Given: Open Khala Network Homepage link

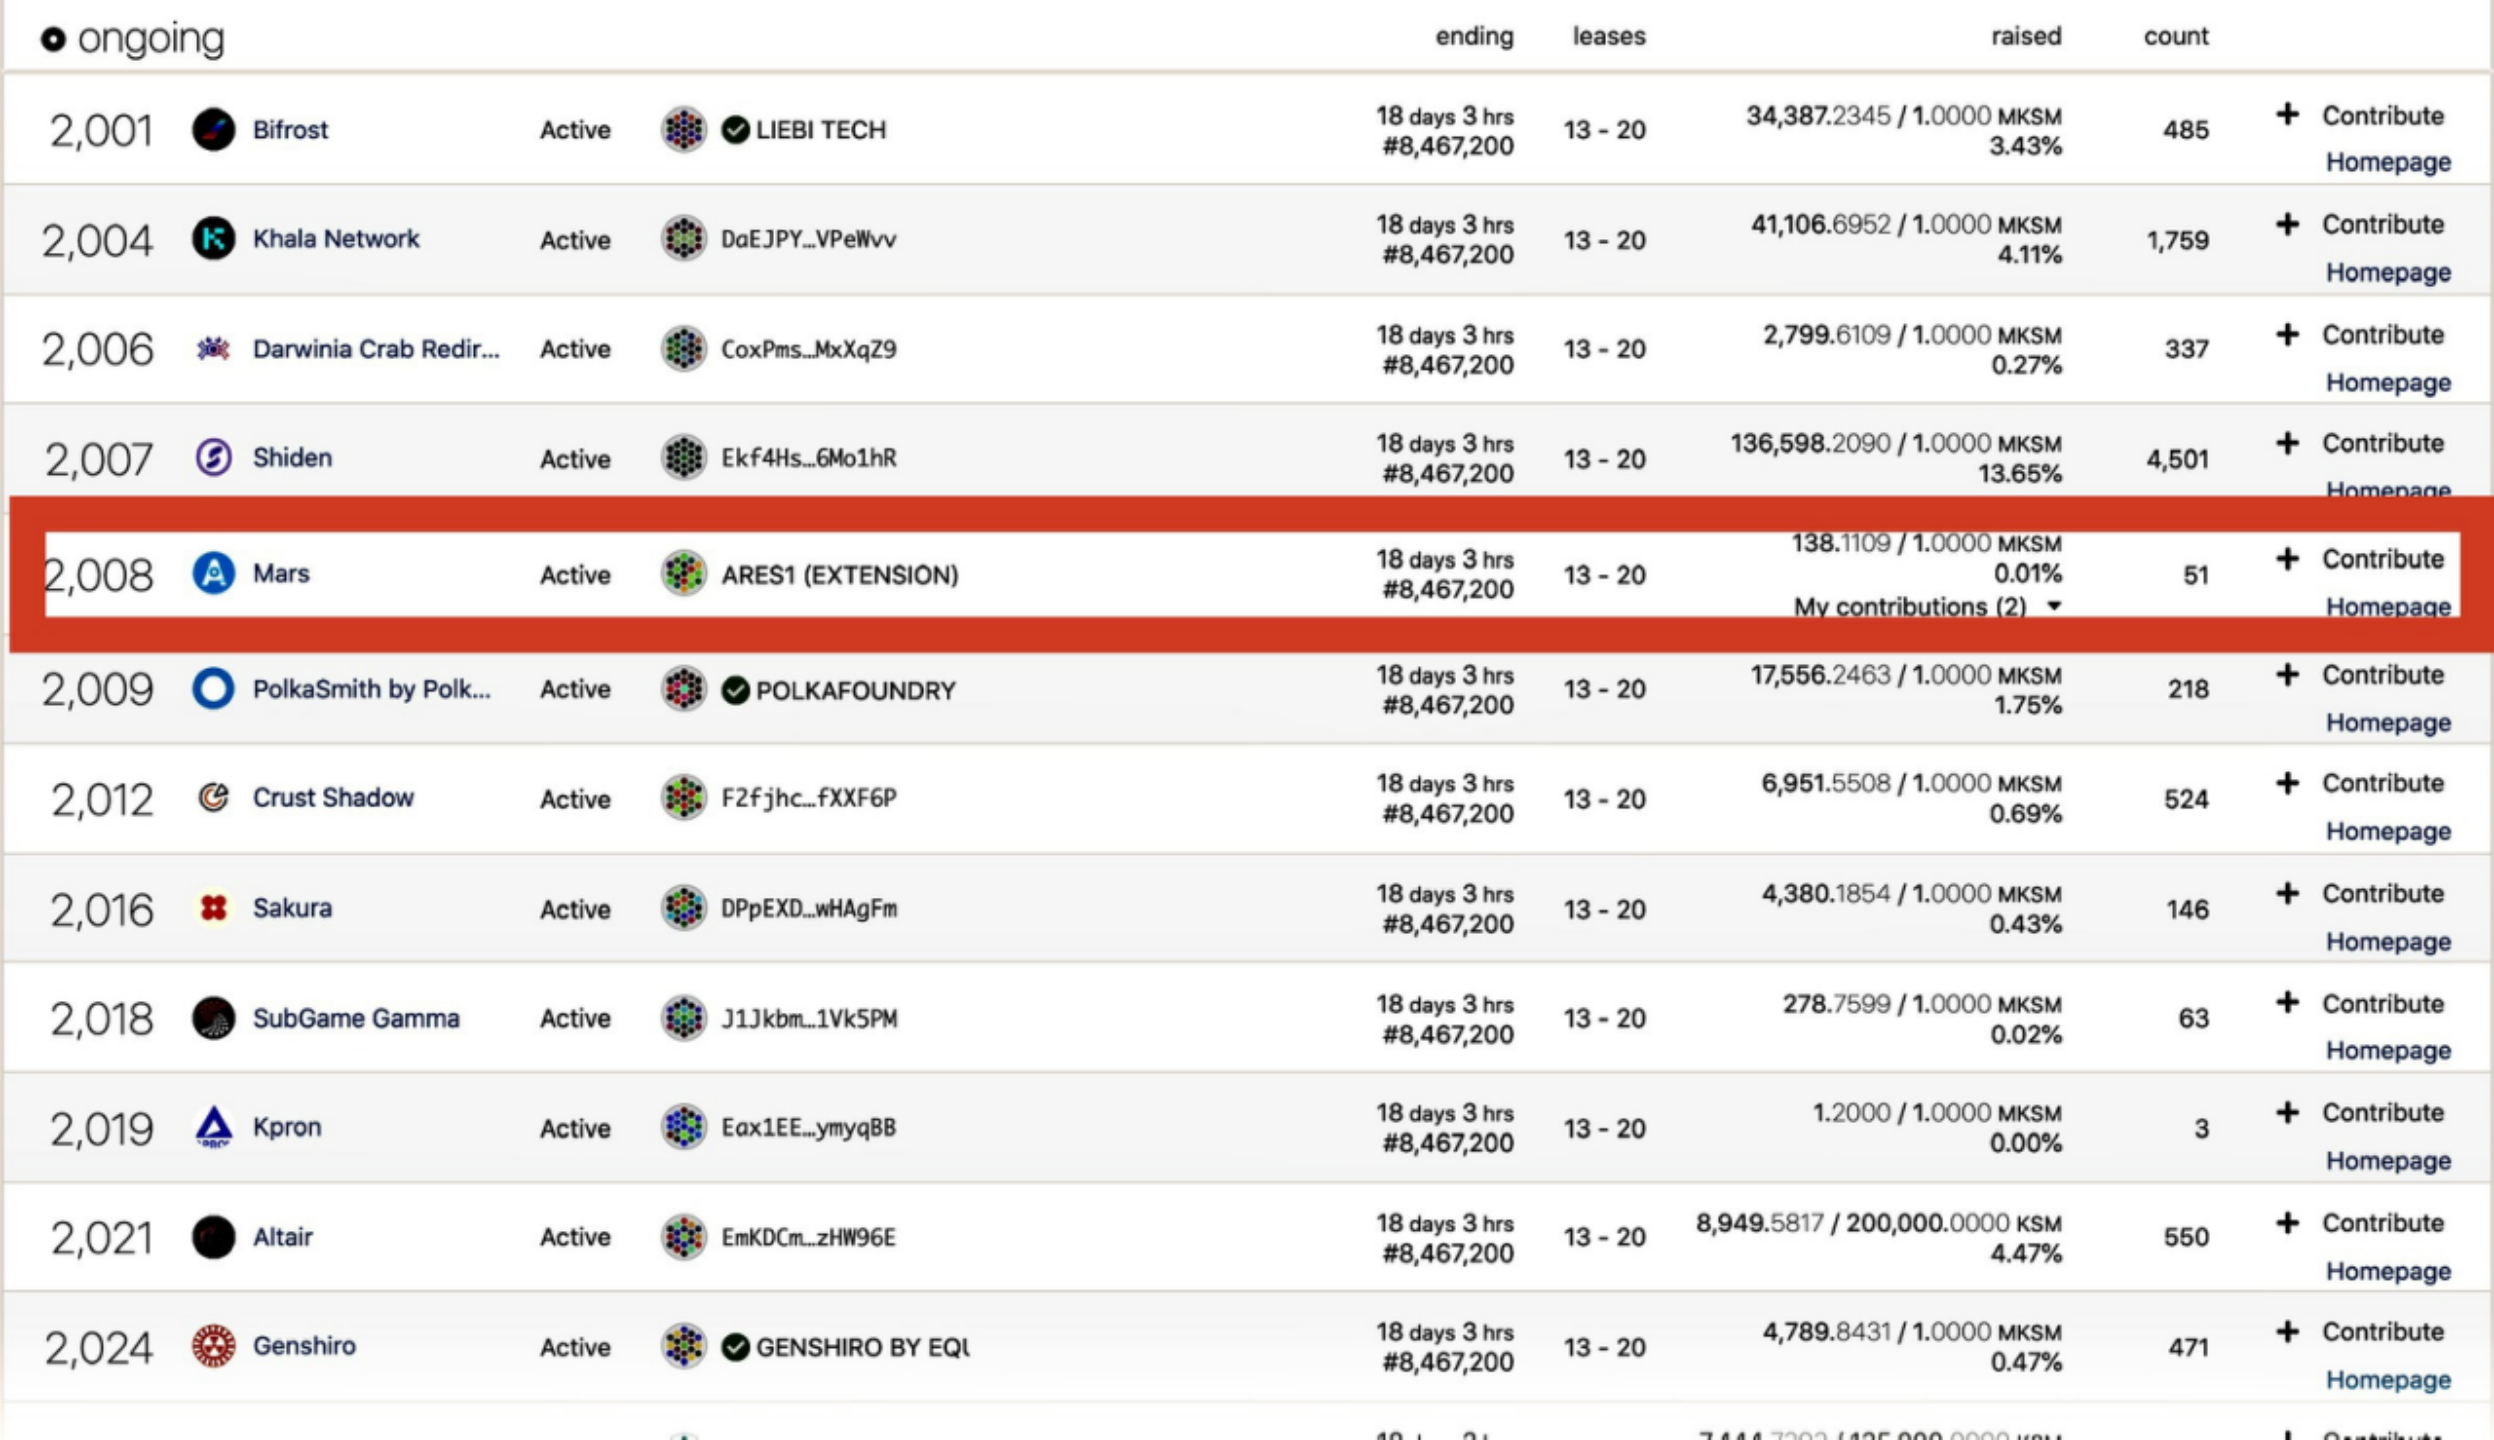Looking at the screenshot, I should pyautogui.click(x=2388, y=272).
